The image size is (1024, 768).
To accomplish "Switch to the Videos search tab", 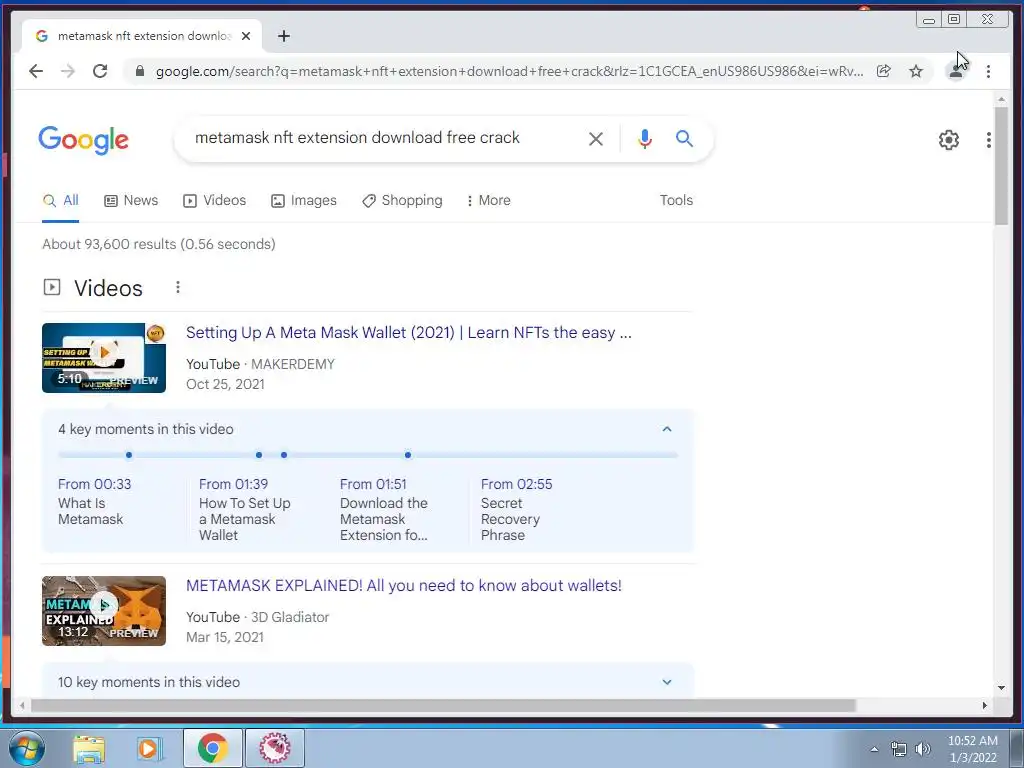I will coord(215,200).
